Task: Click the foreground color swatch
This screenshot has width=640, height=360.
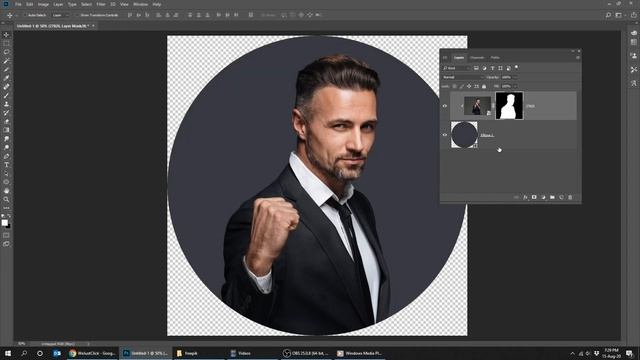Action: 4,222
